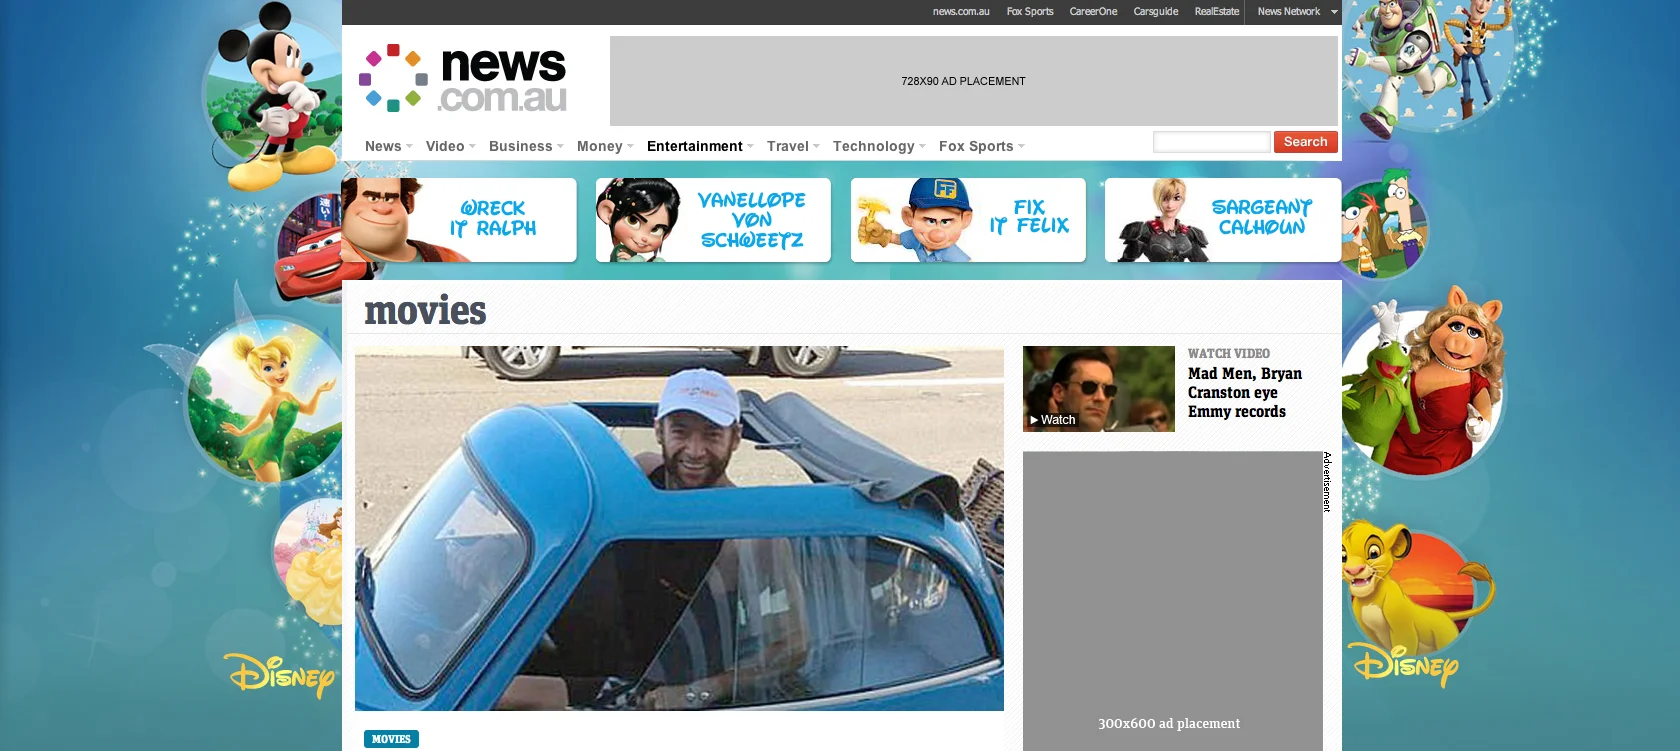The width and height of the screenshot is (1680, 751).
Task: Click the Phineas and Ferb bubble
Action: pyautogui.click(x=1383, y=225)
